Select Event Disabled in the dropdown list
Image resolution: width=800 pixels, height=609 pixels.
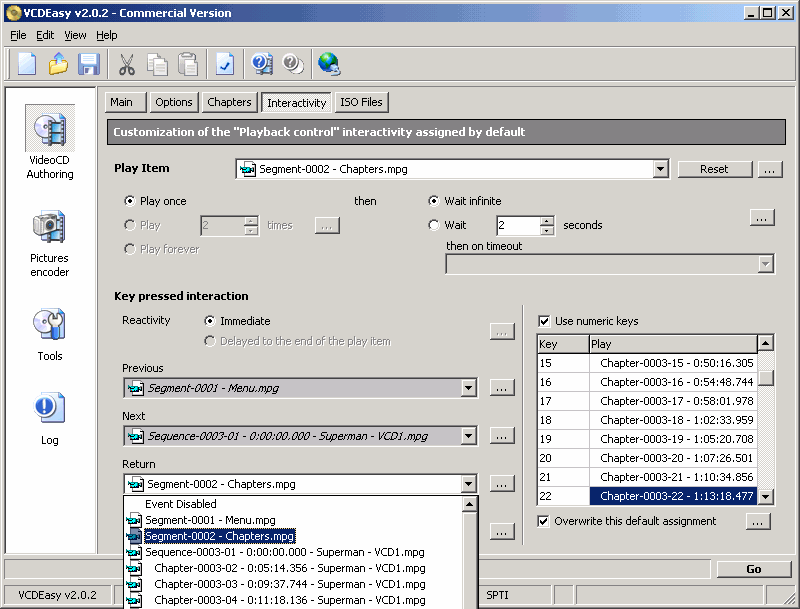(x=180, y=504)
